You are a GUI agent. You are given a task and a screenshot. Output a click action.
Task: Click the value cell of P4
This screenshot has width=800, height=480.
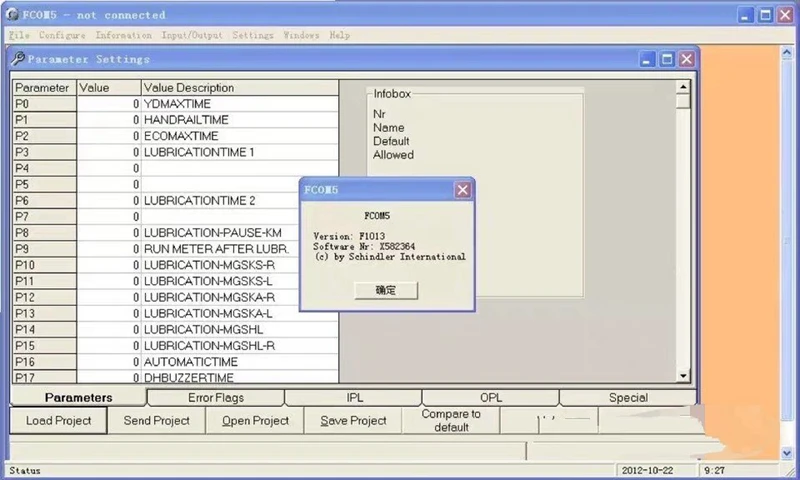[x=109, y=168]
